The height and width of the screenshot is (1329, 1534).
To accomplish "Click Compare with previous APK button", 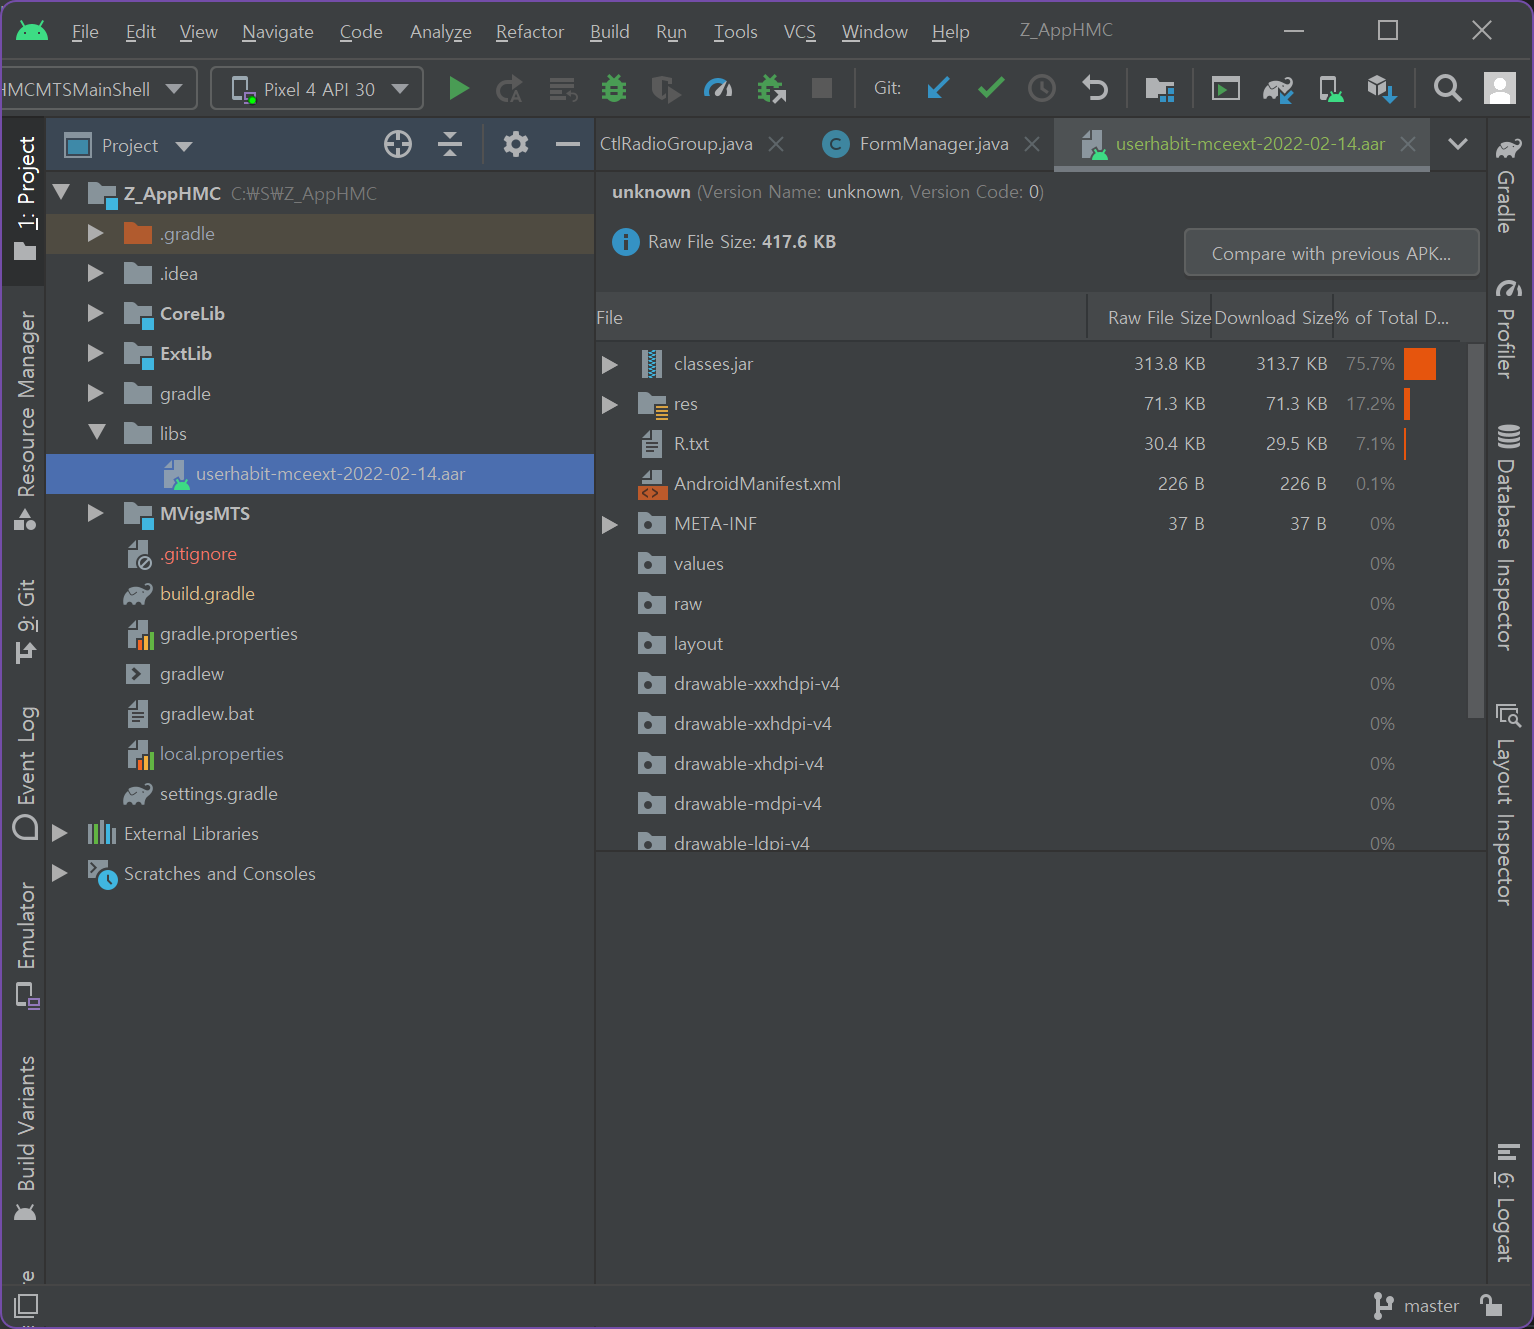I will point(1330,253).
